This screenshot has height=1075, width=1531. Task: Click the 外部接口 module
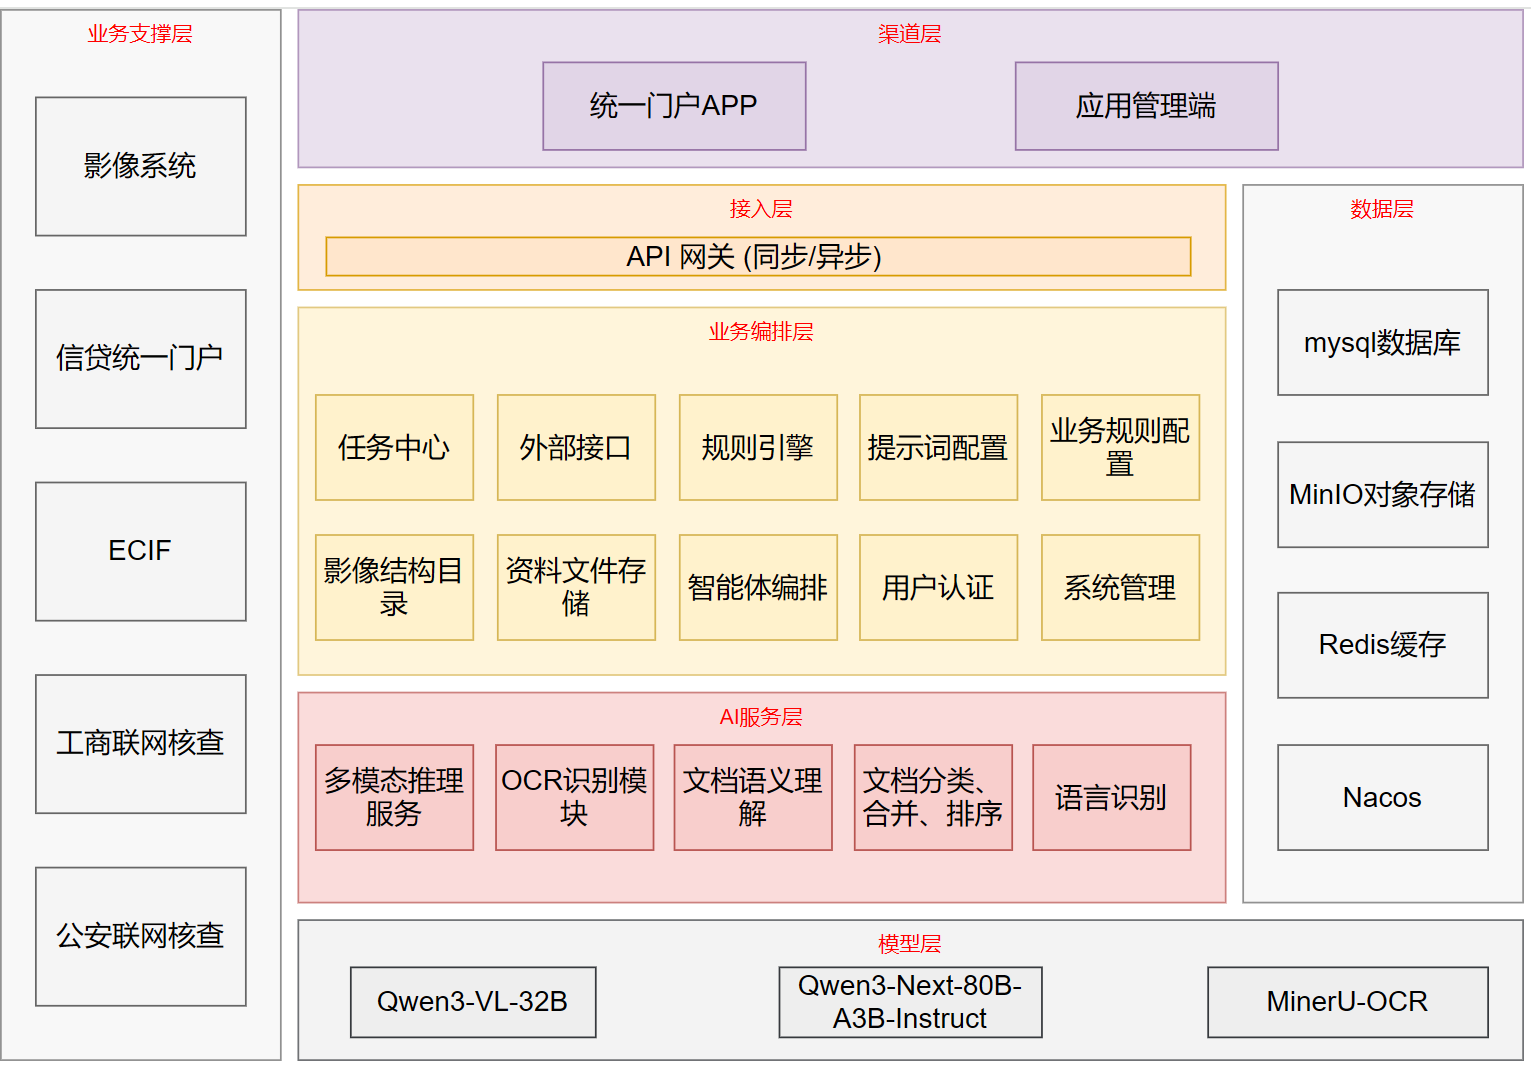[x=576, y=447]
